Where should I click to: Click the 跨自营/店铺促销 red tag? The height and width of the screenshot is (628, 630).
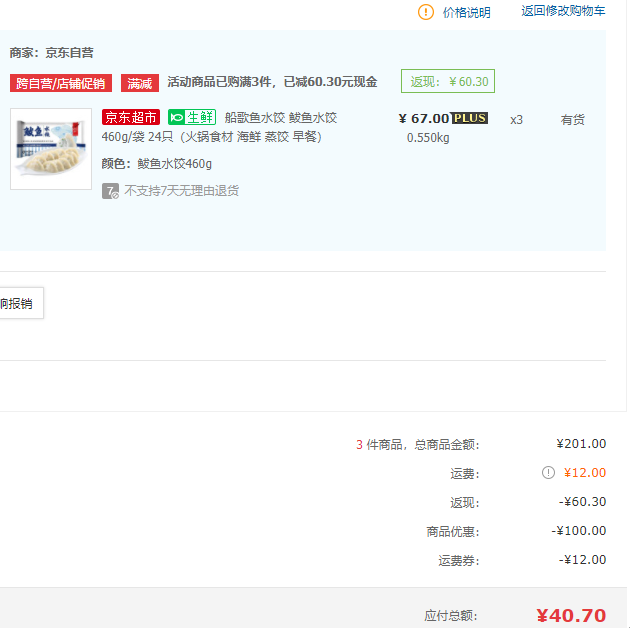click(61, 83)
